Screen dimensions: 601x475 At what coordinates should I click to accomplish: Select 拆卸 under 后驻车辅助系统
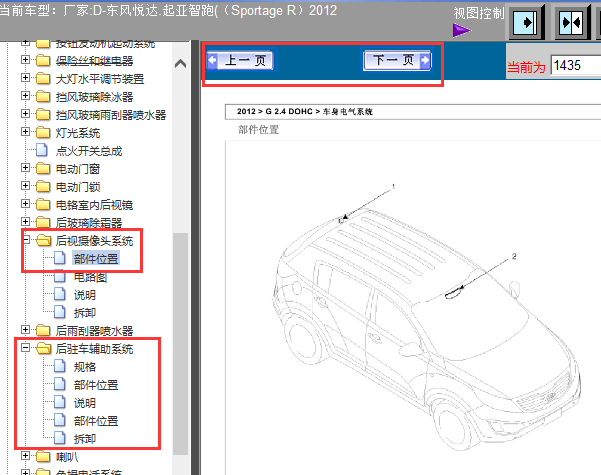tap(84, 439)
